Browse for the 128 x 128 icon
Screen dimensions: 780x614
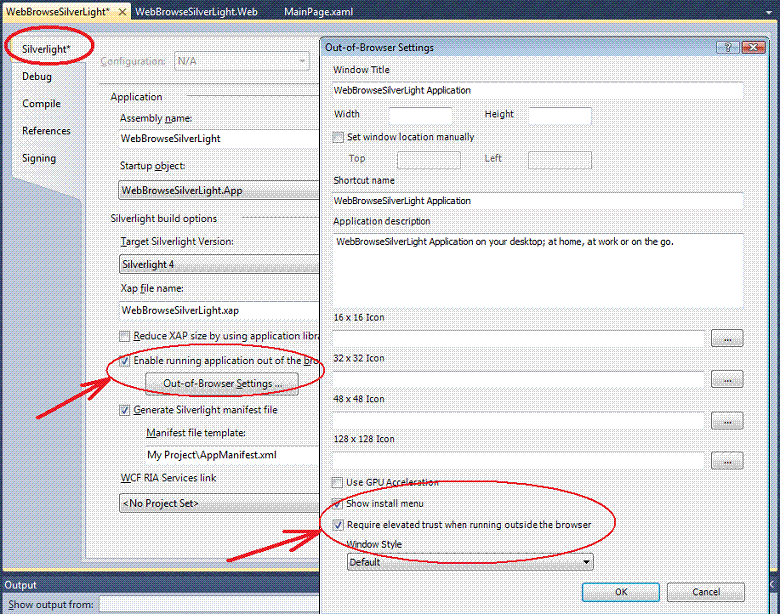727,461
